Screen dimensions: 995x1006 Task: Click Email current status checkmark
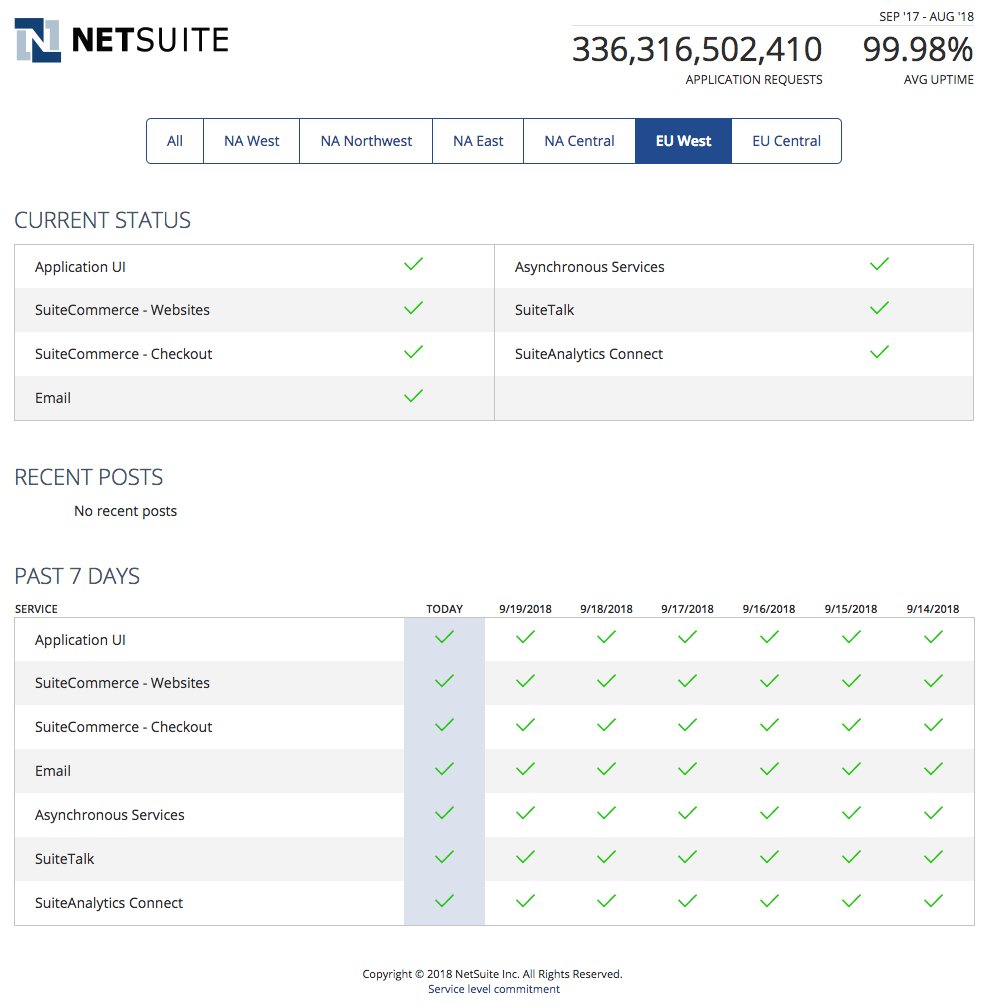(414, 396)
